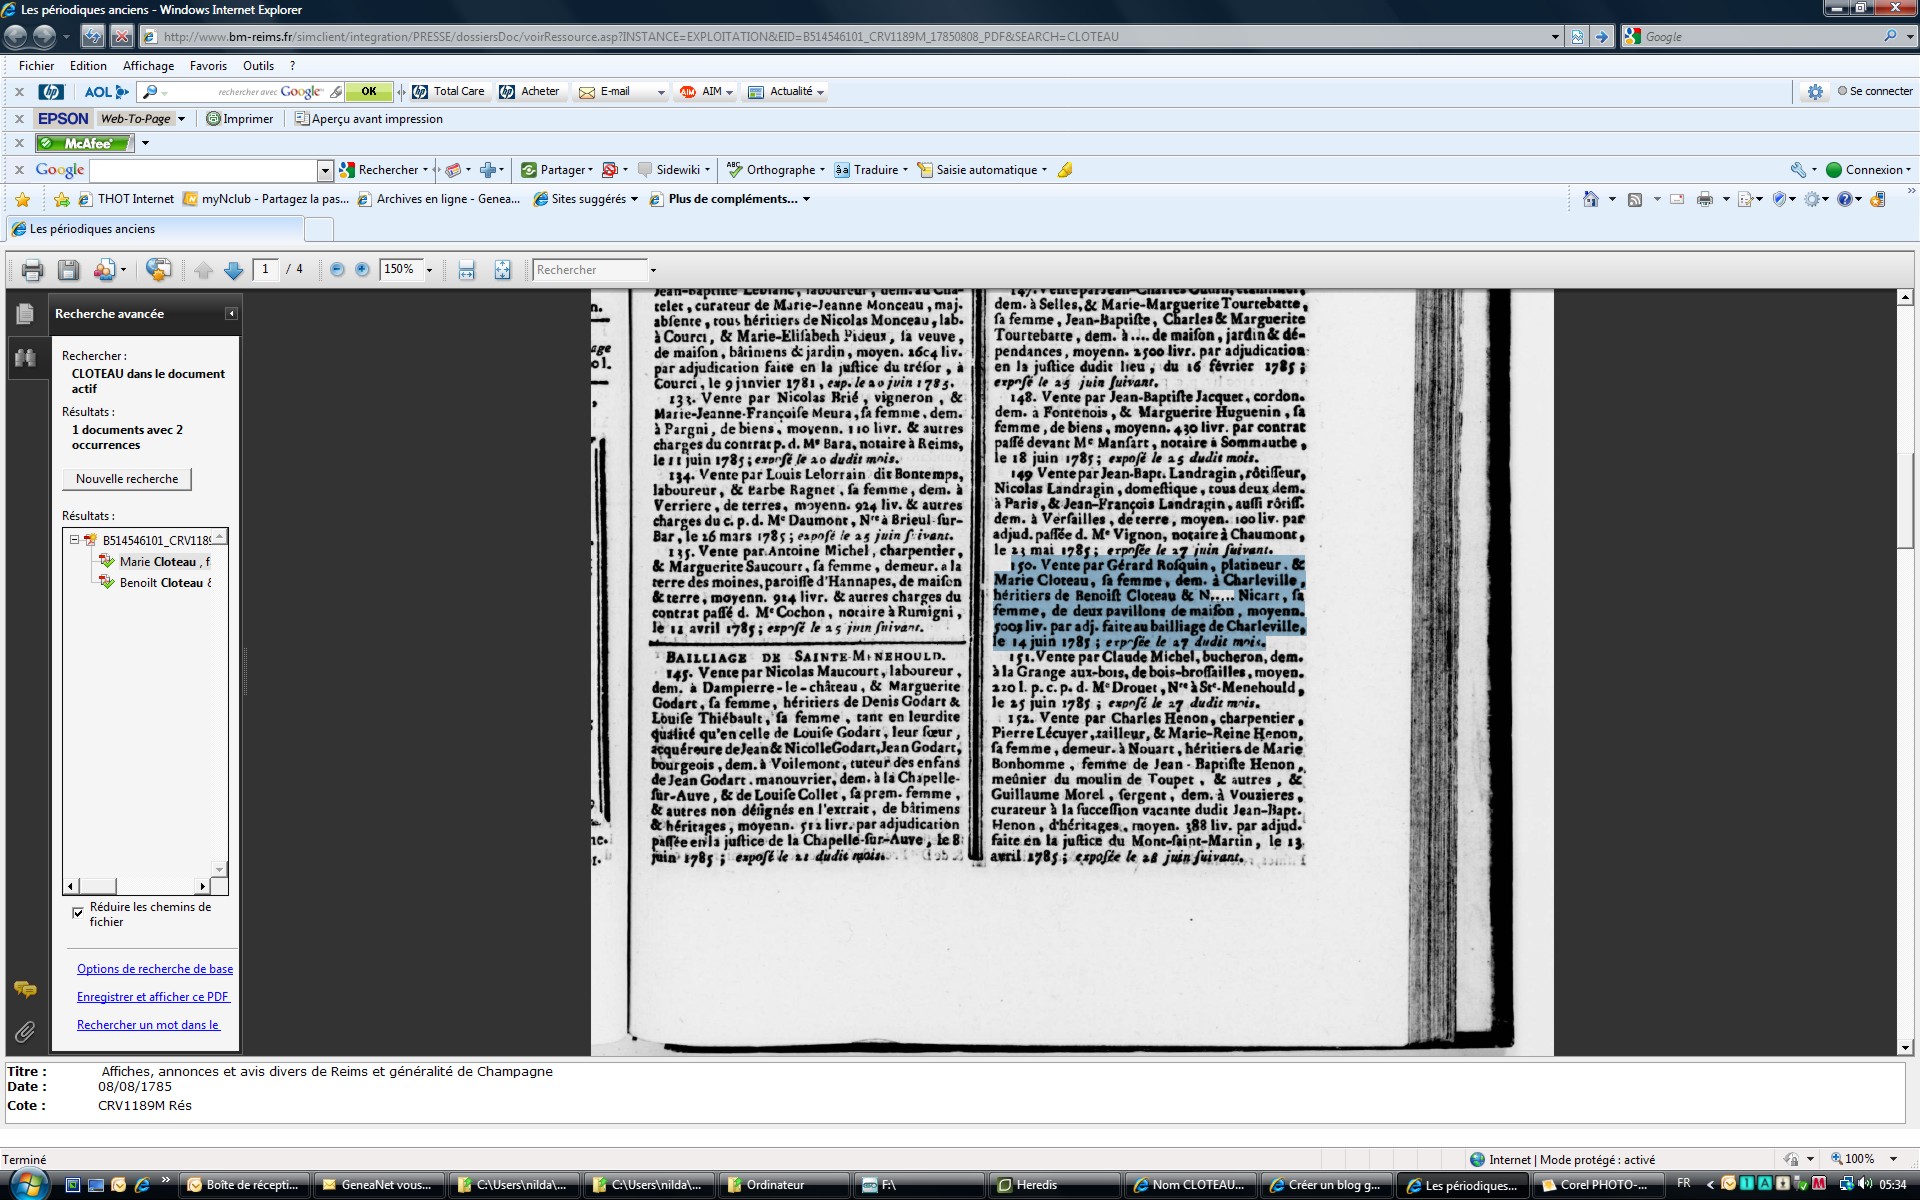
Task: Click the PDF print icon
Action: coord(32,270)
